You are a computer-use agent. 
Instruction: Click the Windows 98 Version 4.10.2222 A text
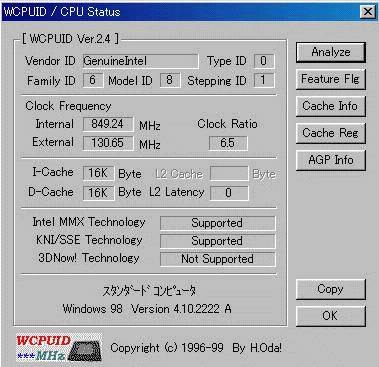pyautogui.click(x=147, y=309)
